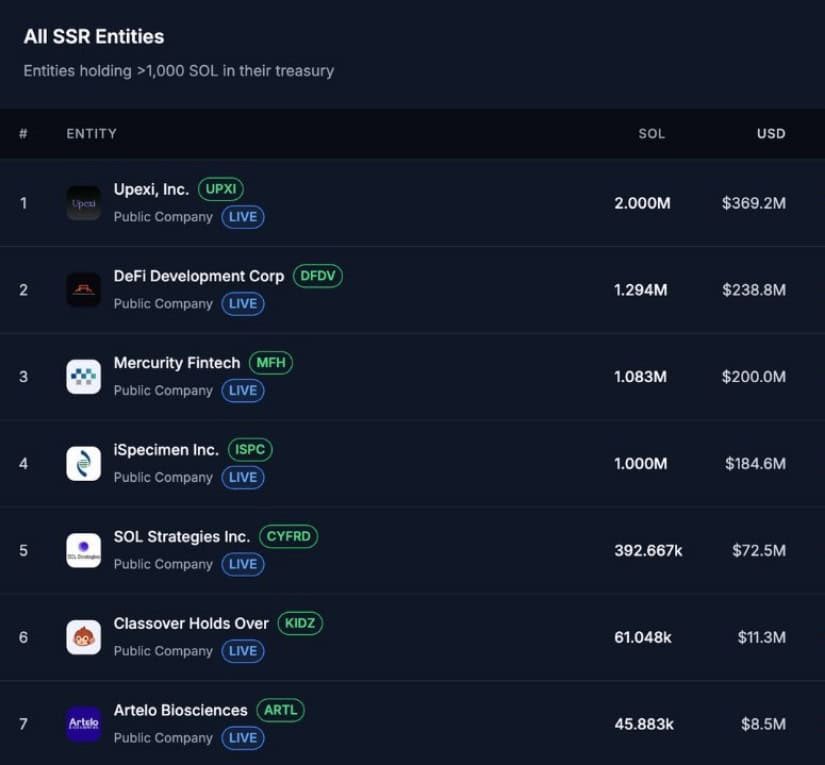Click the Mercurity Fintech logo icon
The image size is (825, 765).
[84, 377]
